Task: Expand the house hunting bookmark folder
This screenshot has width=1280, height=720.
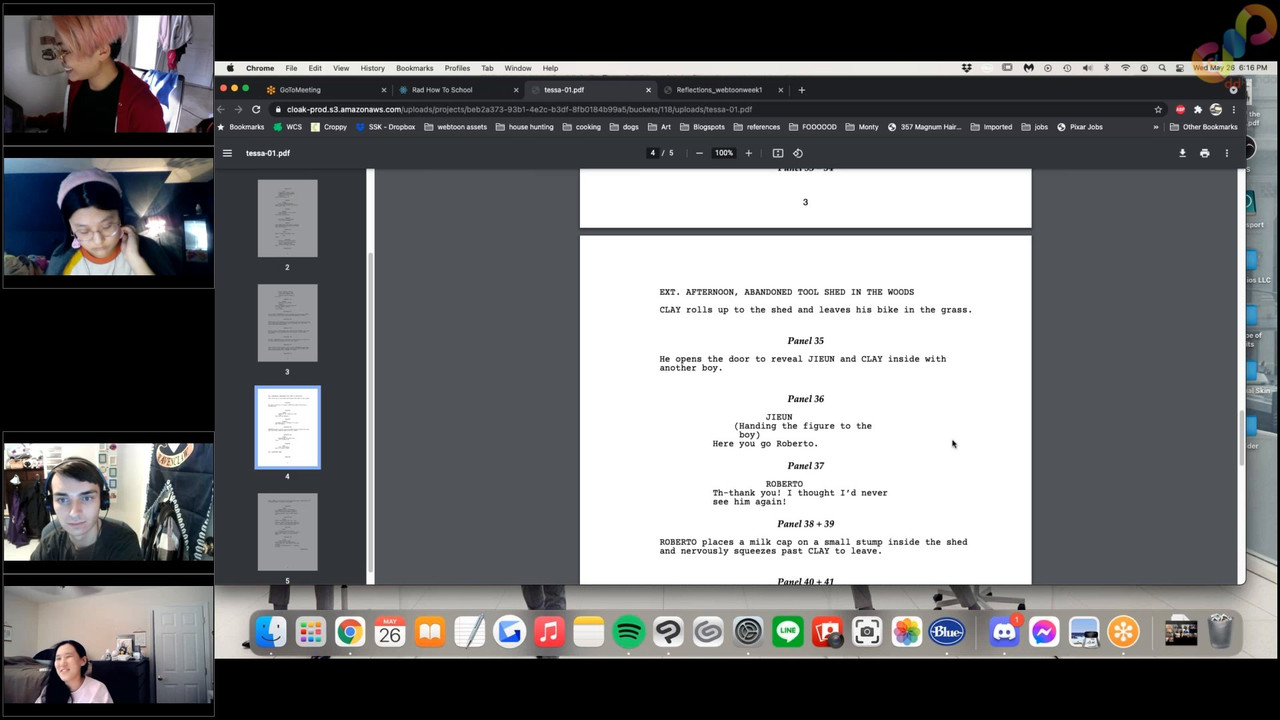Action: (524, 127)
